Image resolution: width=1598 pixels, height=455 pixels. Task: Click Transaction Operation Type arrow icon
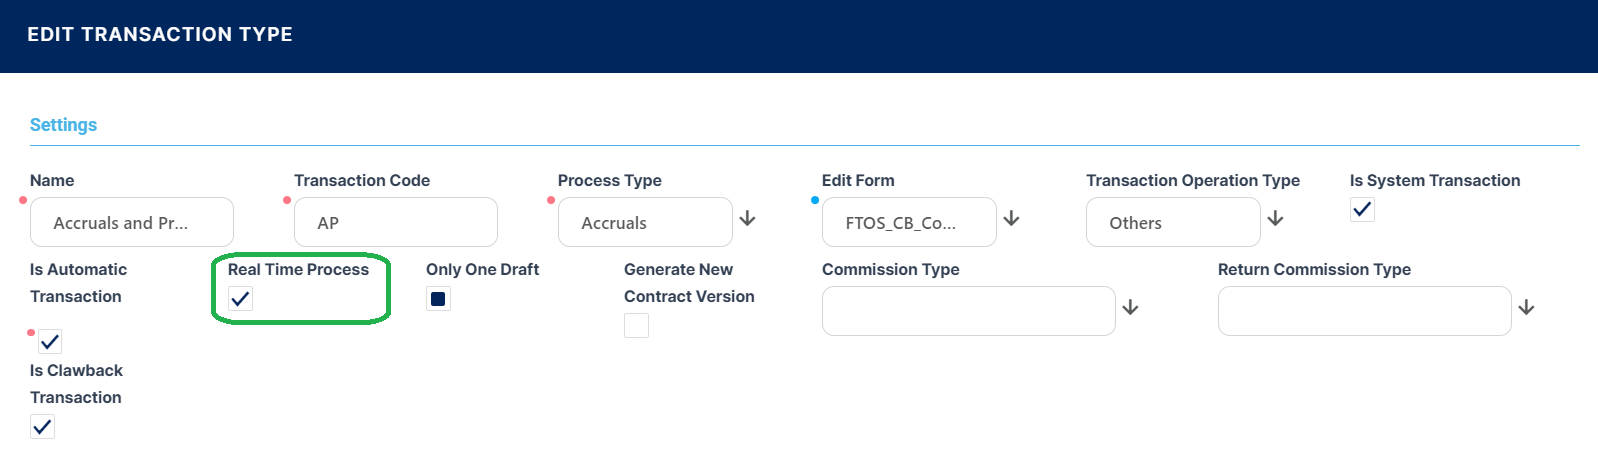click(x=1275, y=219)
